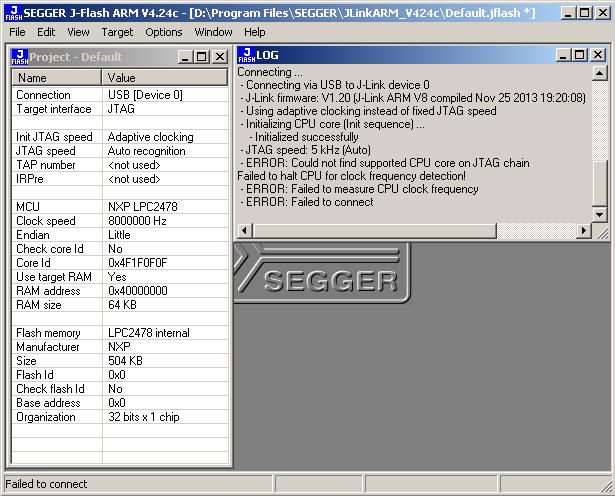Click the 'Failed to connect' status bar text
The width and height of the screenshot is (615, 496).
(46, 484)
